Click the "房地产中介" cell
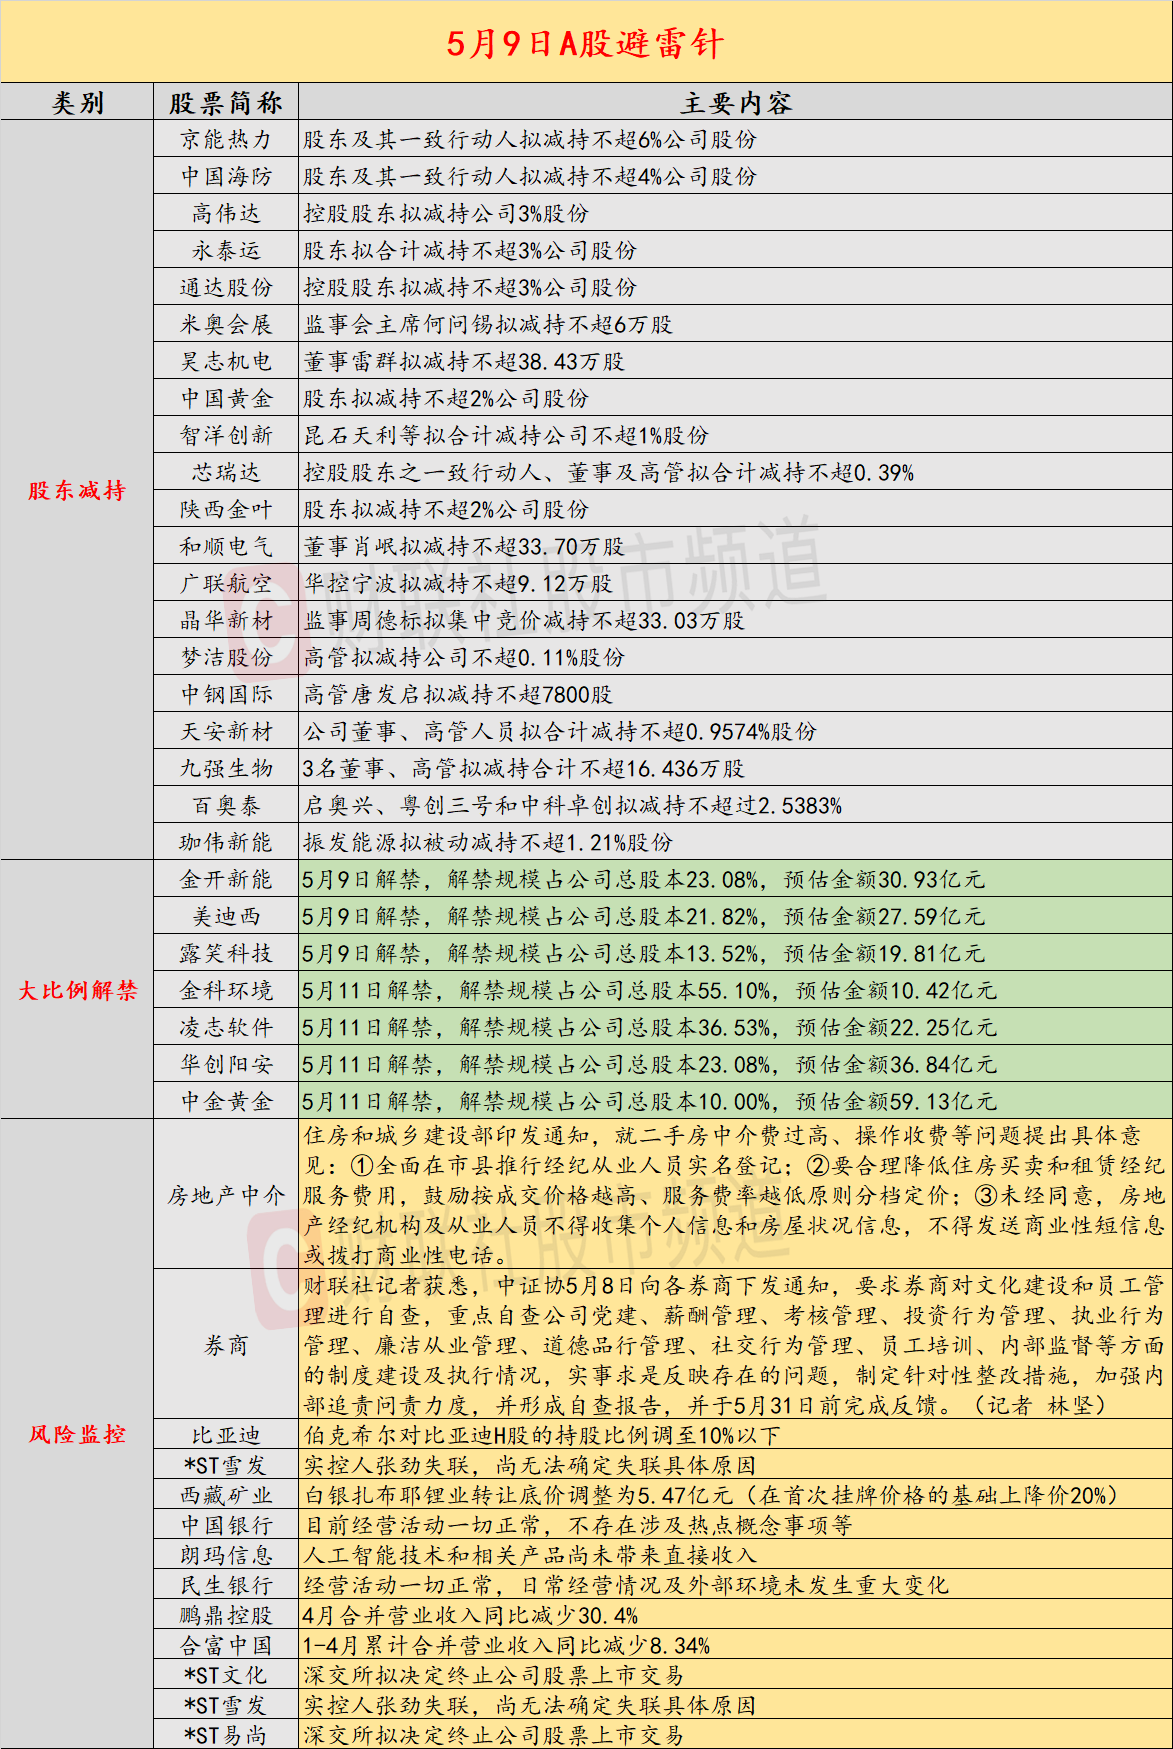 [x=226, y=1195]
